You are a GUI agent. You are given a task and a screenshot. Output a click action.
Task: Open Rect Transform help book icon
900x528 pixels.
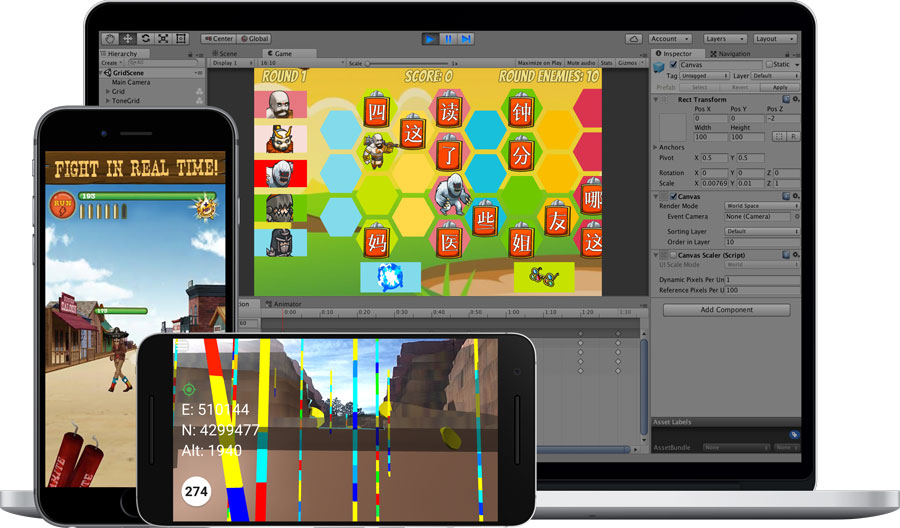coord(786,99)
